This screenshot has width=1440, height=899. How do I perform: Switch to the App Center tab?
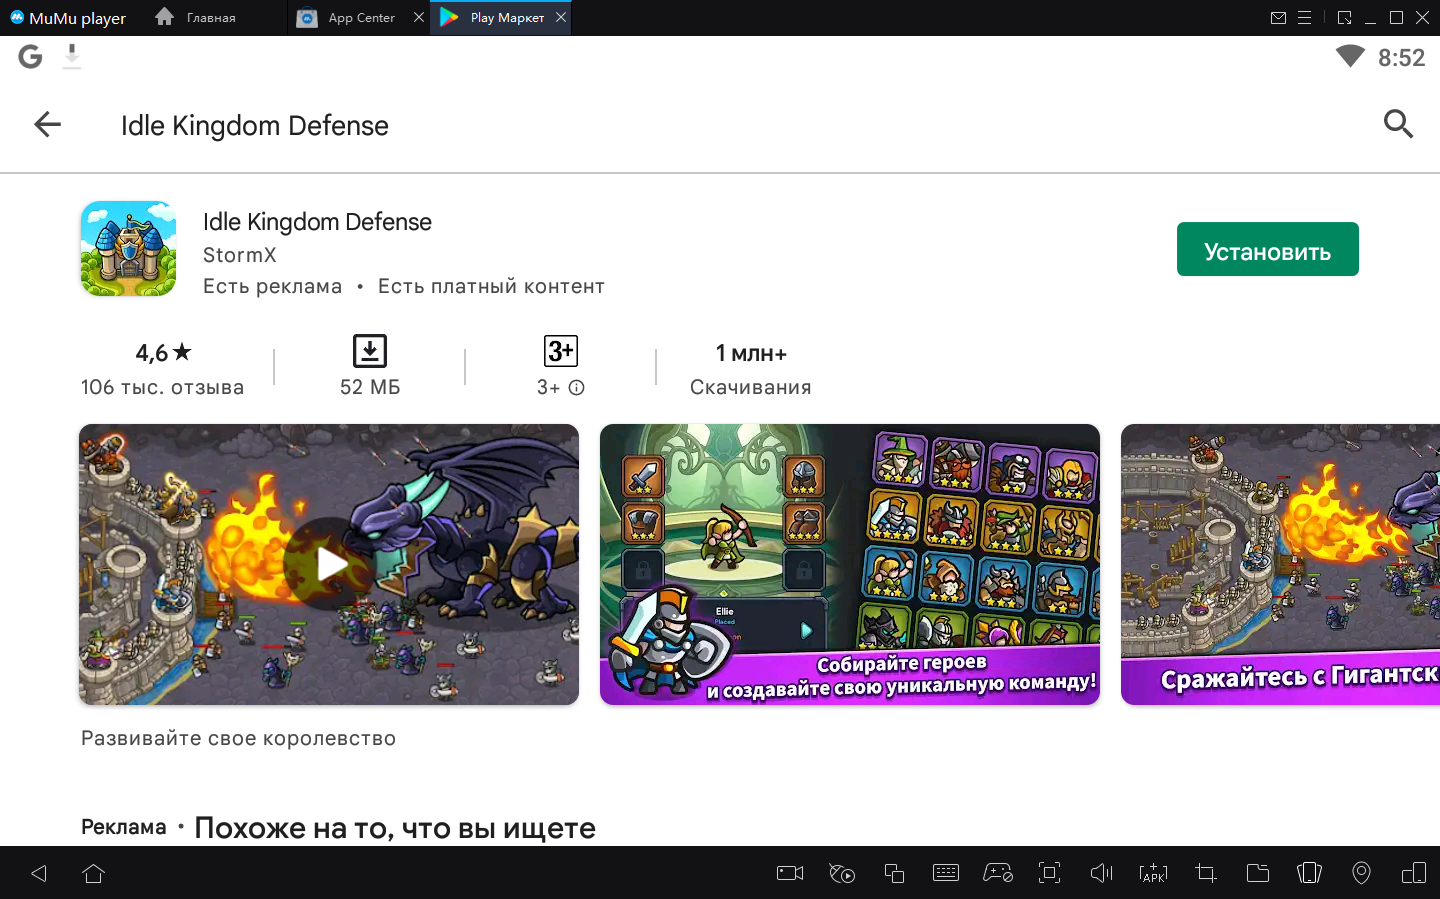coord(361,18)
